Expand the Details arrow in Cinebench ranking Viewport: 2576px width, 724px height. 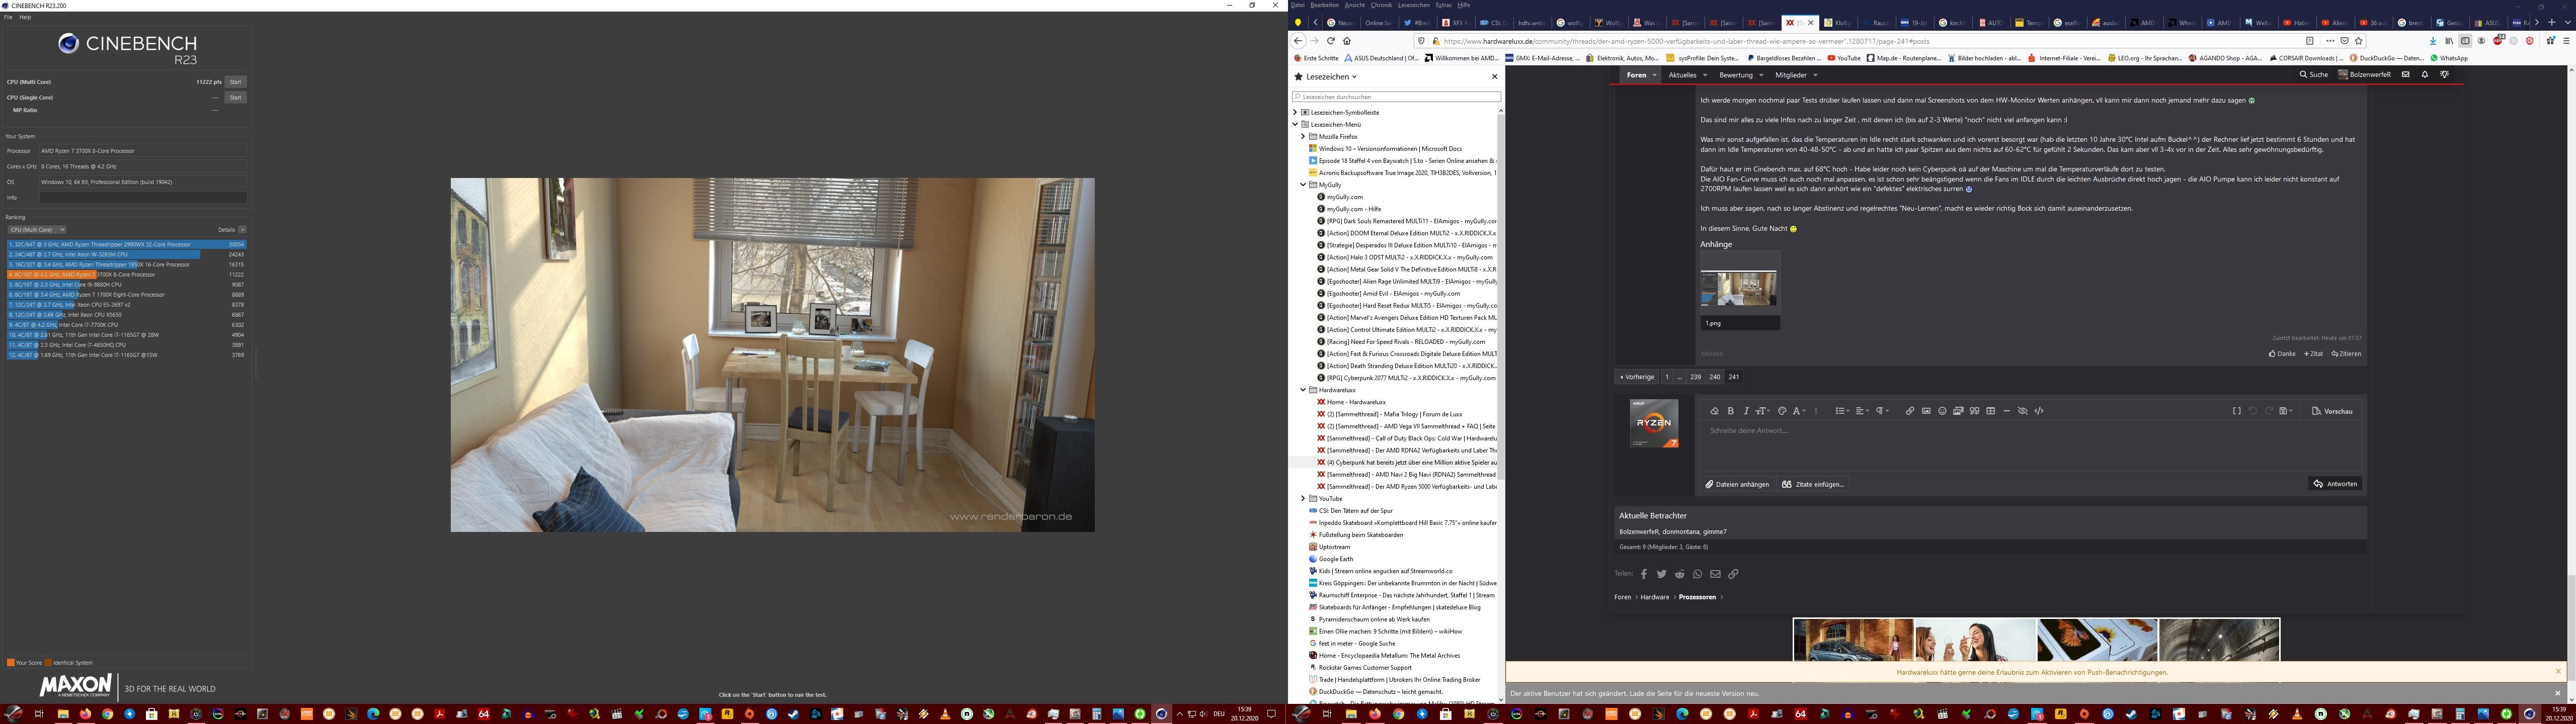point(242,229)
